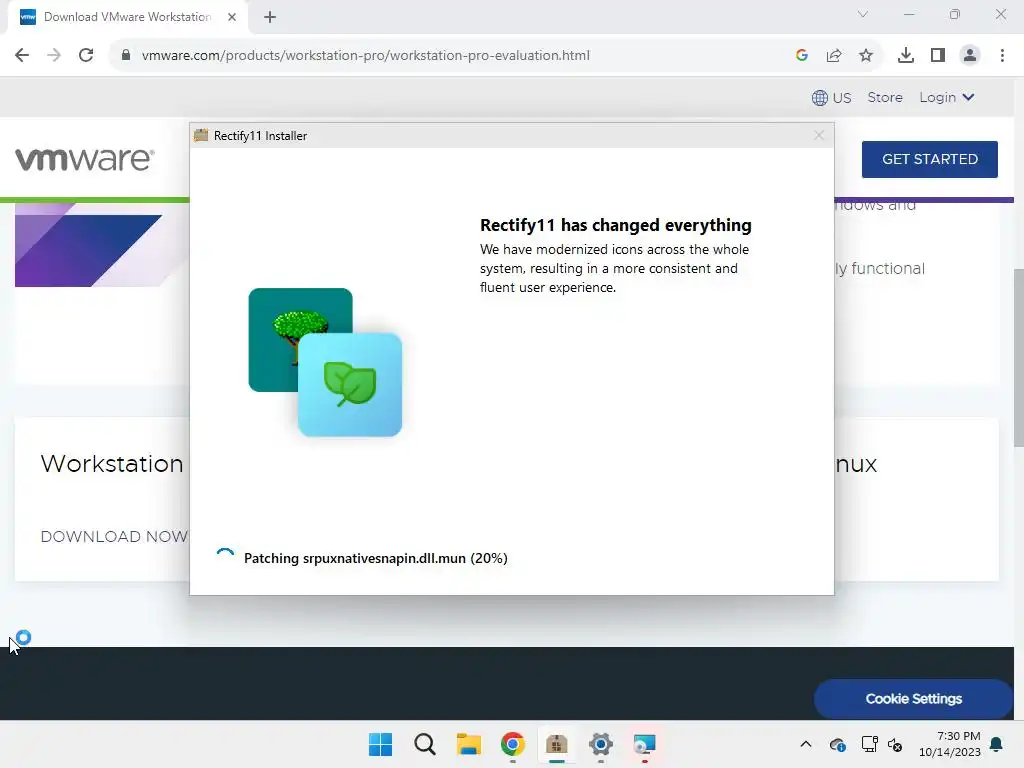Go back to the previous page in Chrome
The image size is (1024, 768).
click(22, 56)
